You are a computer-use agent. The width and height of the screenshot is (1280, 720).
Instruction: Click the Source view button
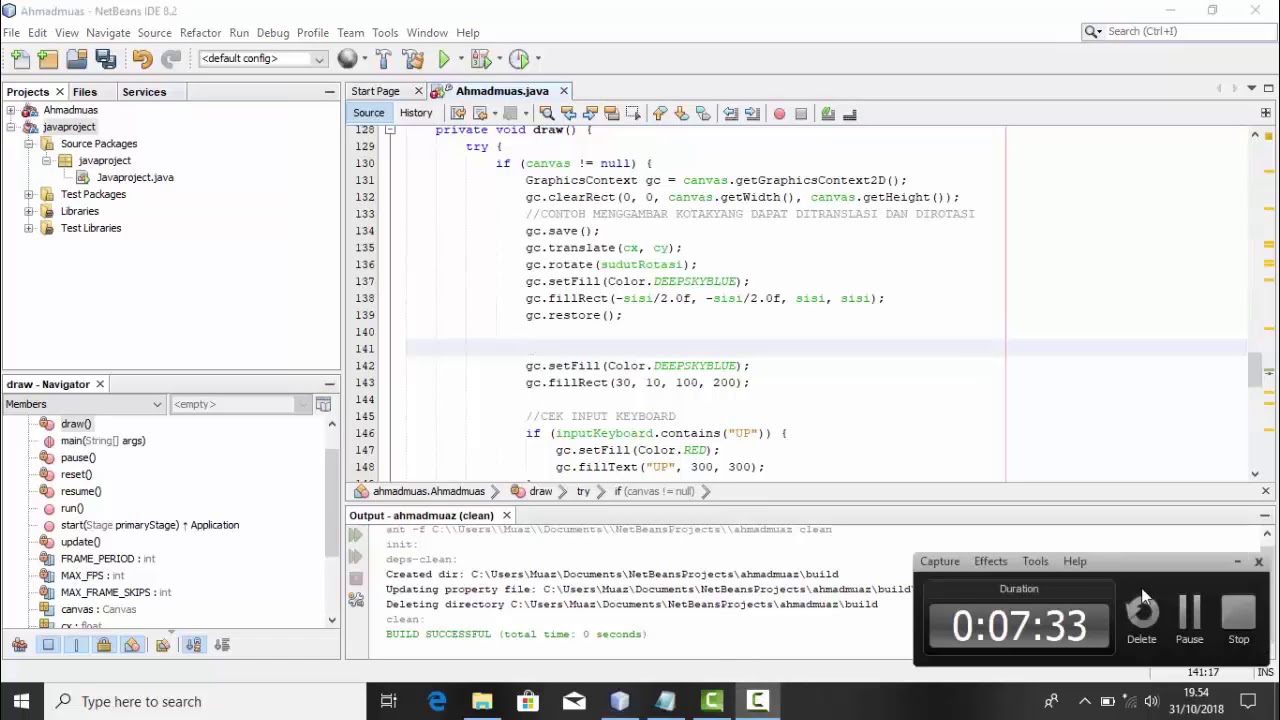368,113
